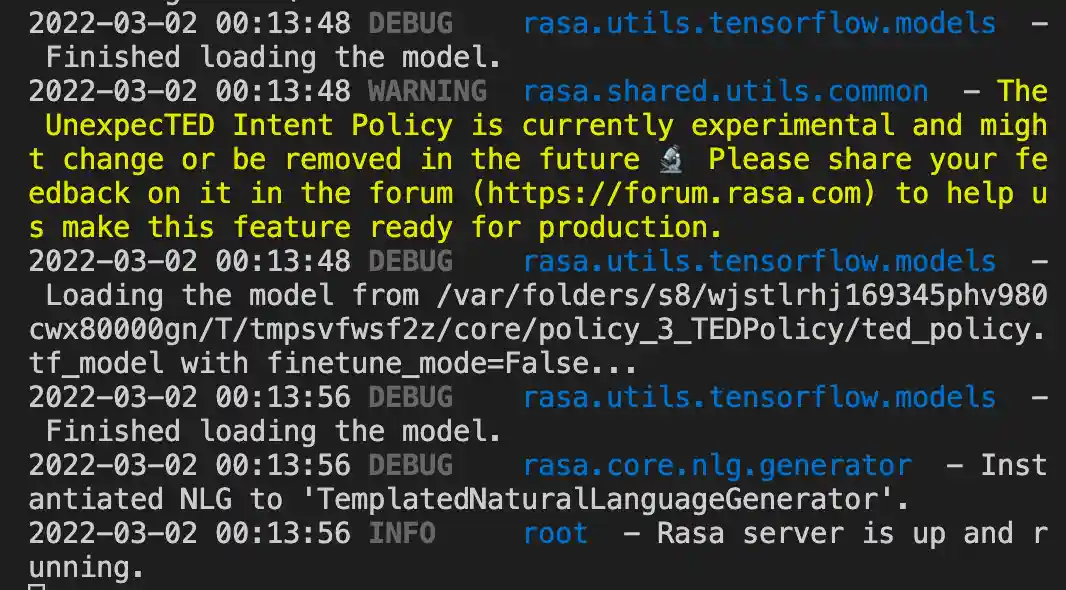Click the timestamp on the WARNING line
The height and width of the screenshot is (590, 1066).
189,91
